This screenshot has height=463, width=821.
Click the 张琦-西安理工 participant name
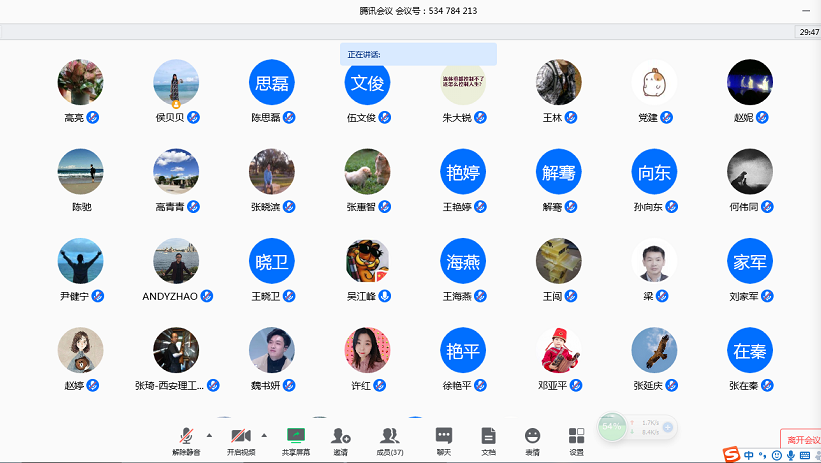[x=169, y=385]
